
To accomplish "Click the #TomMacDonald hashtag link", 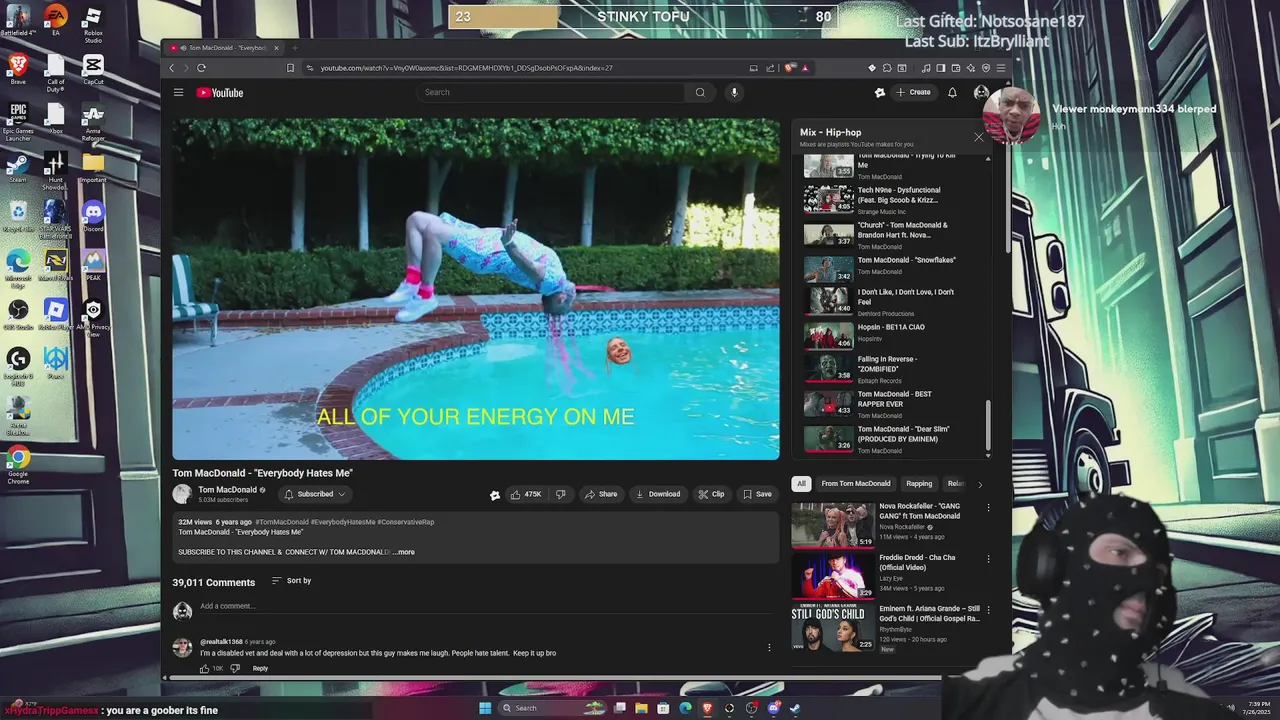I will point(281,522).
